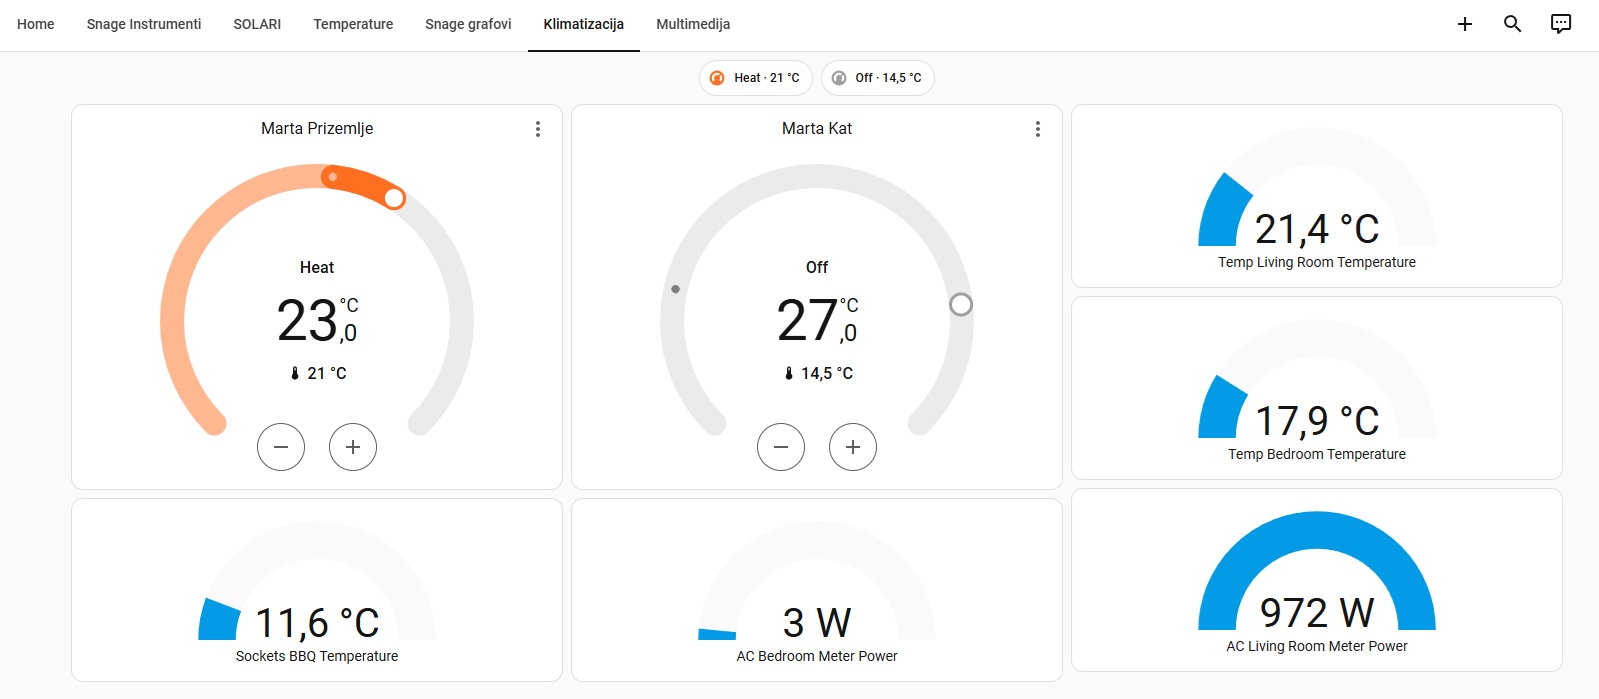This screenshot has width=1599, height=699.
Task: Click grey icon in Off badge
Action: [839, 78]
